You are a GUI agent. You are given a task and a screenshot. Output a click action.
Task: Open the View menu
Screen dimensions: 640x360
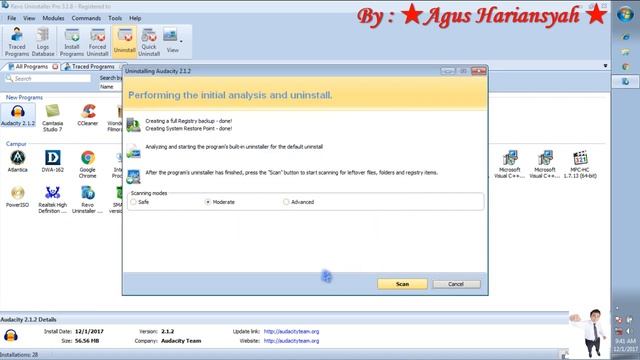(x=29, y=18)
